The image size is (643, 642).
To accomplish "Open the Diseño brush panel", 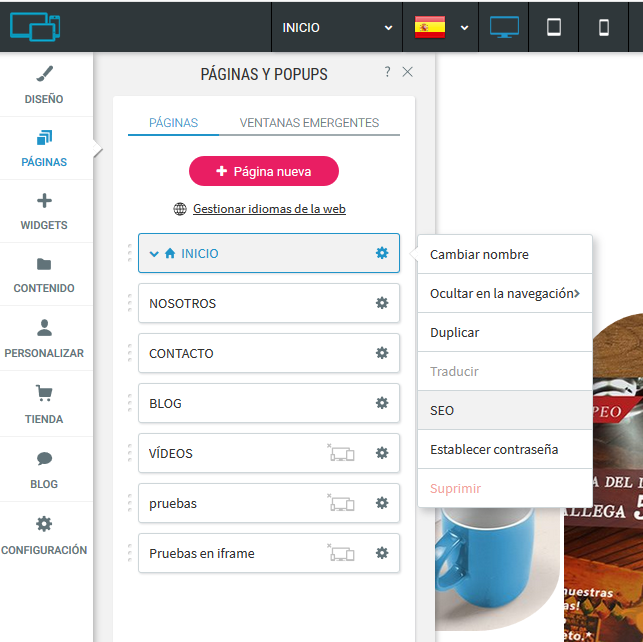I will [44, 85].
